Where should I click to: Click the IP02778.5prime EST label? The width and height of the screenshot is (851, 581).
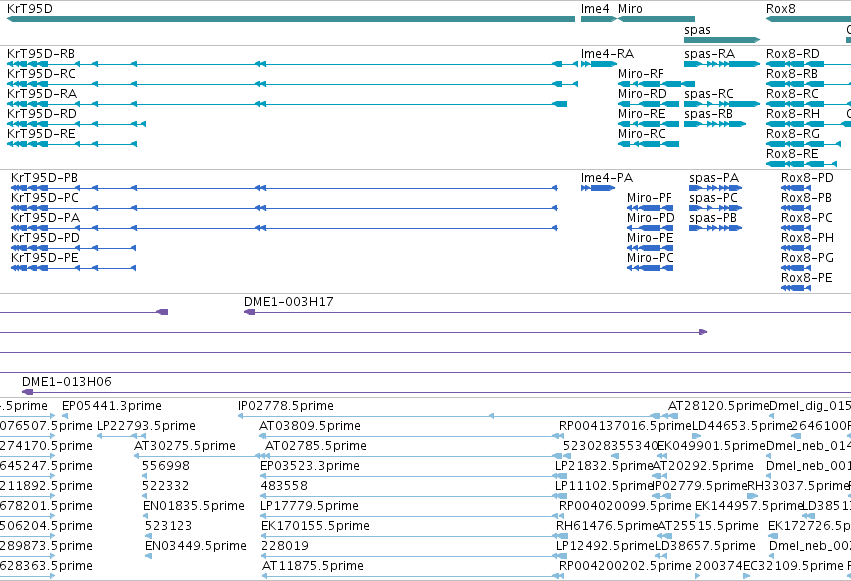tap(285, 406)
